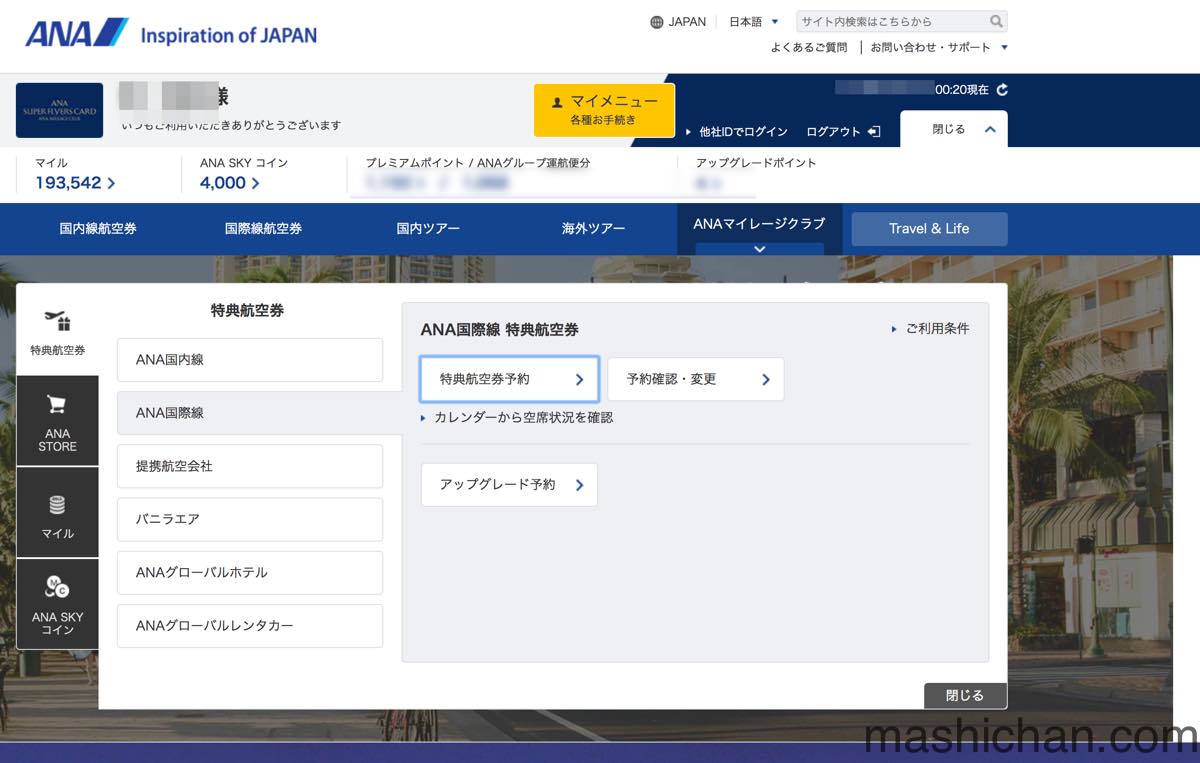Screen dimensions: 1200x763
Task: Select バニラエア option
Action: 250,519
